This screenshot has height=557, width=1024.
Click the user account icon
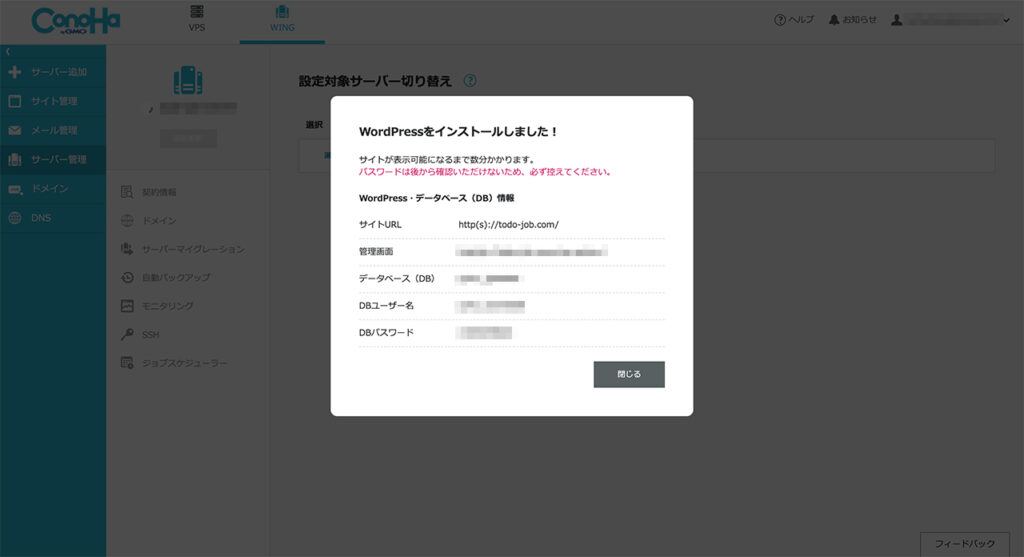click(x=897, y=20)
